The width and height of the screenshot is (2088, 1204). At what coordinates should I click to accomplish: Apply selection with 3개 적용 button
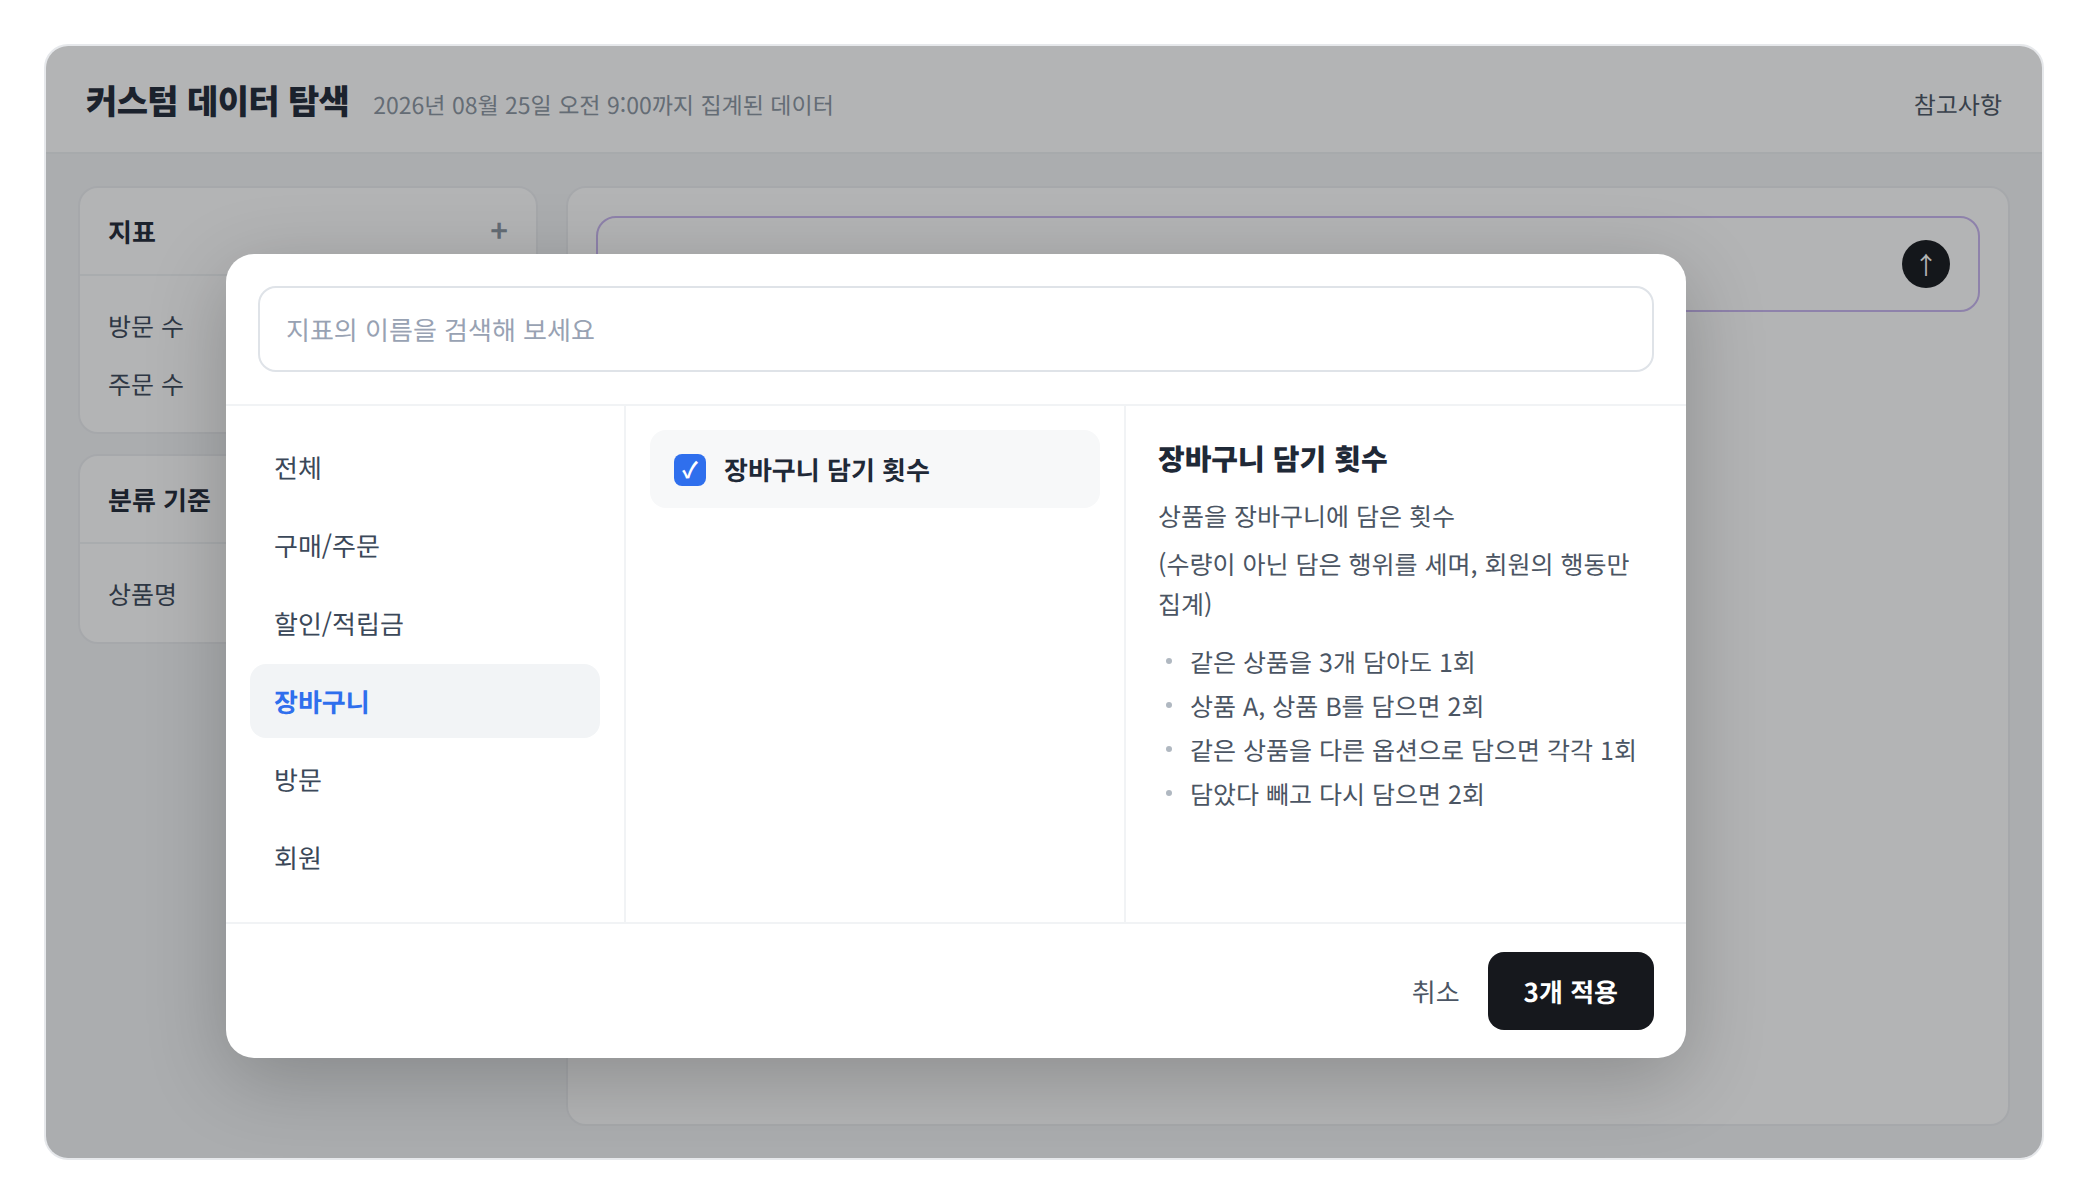tap(1570, 991)
